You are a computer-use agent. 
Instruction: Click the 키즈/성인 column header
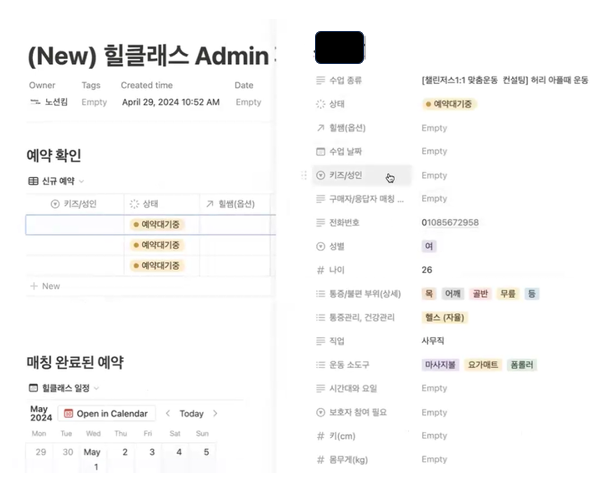pos(75,204)
